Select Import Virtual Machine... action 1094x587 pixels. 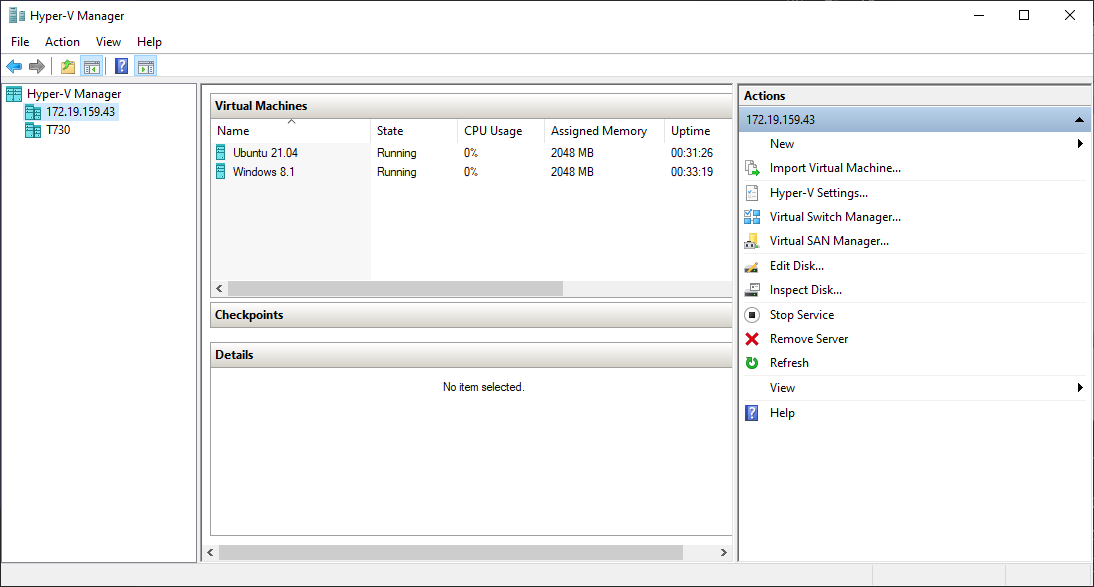[x=835, y=168]
